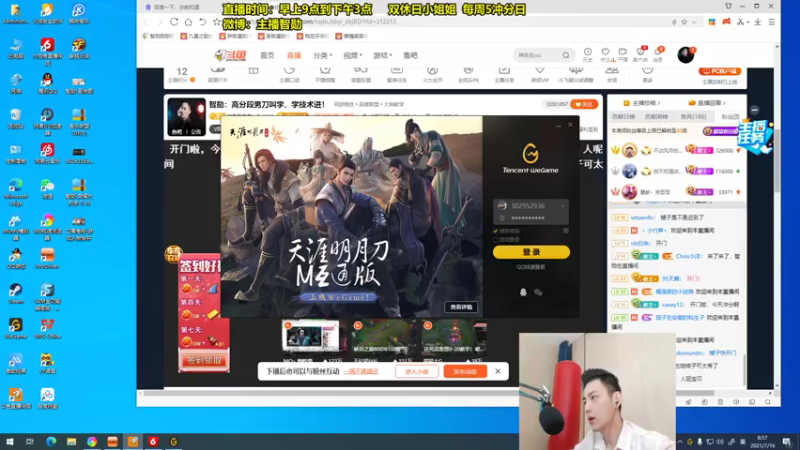Expand the 主播投稿 arrow in chat panel
Screen dimensions: 800x450
pos(659,103)
